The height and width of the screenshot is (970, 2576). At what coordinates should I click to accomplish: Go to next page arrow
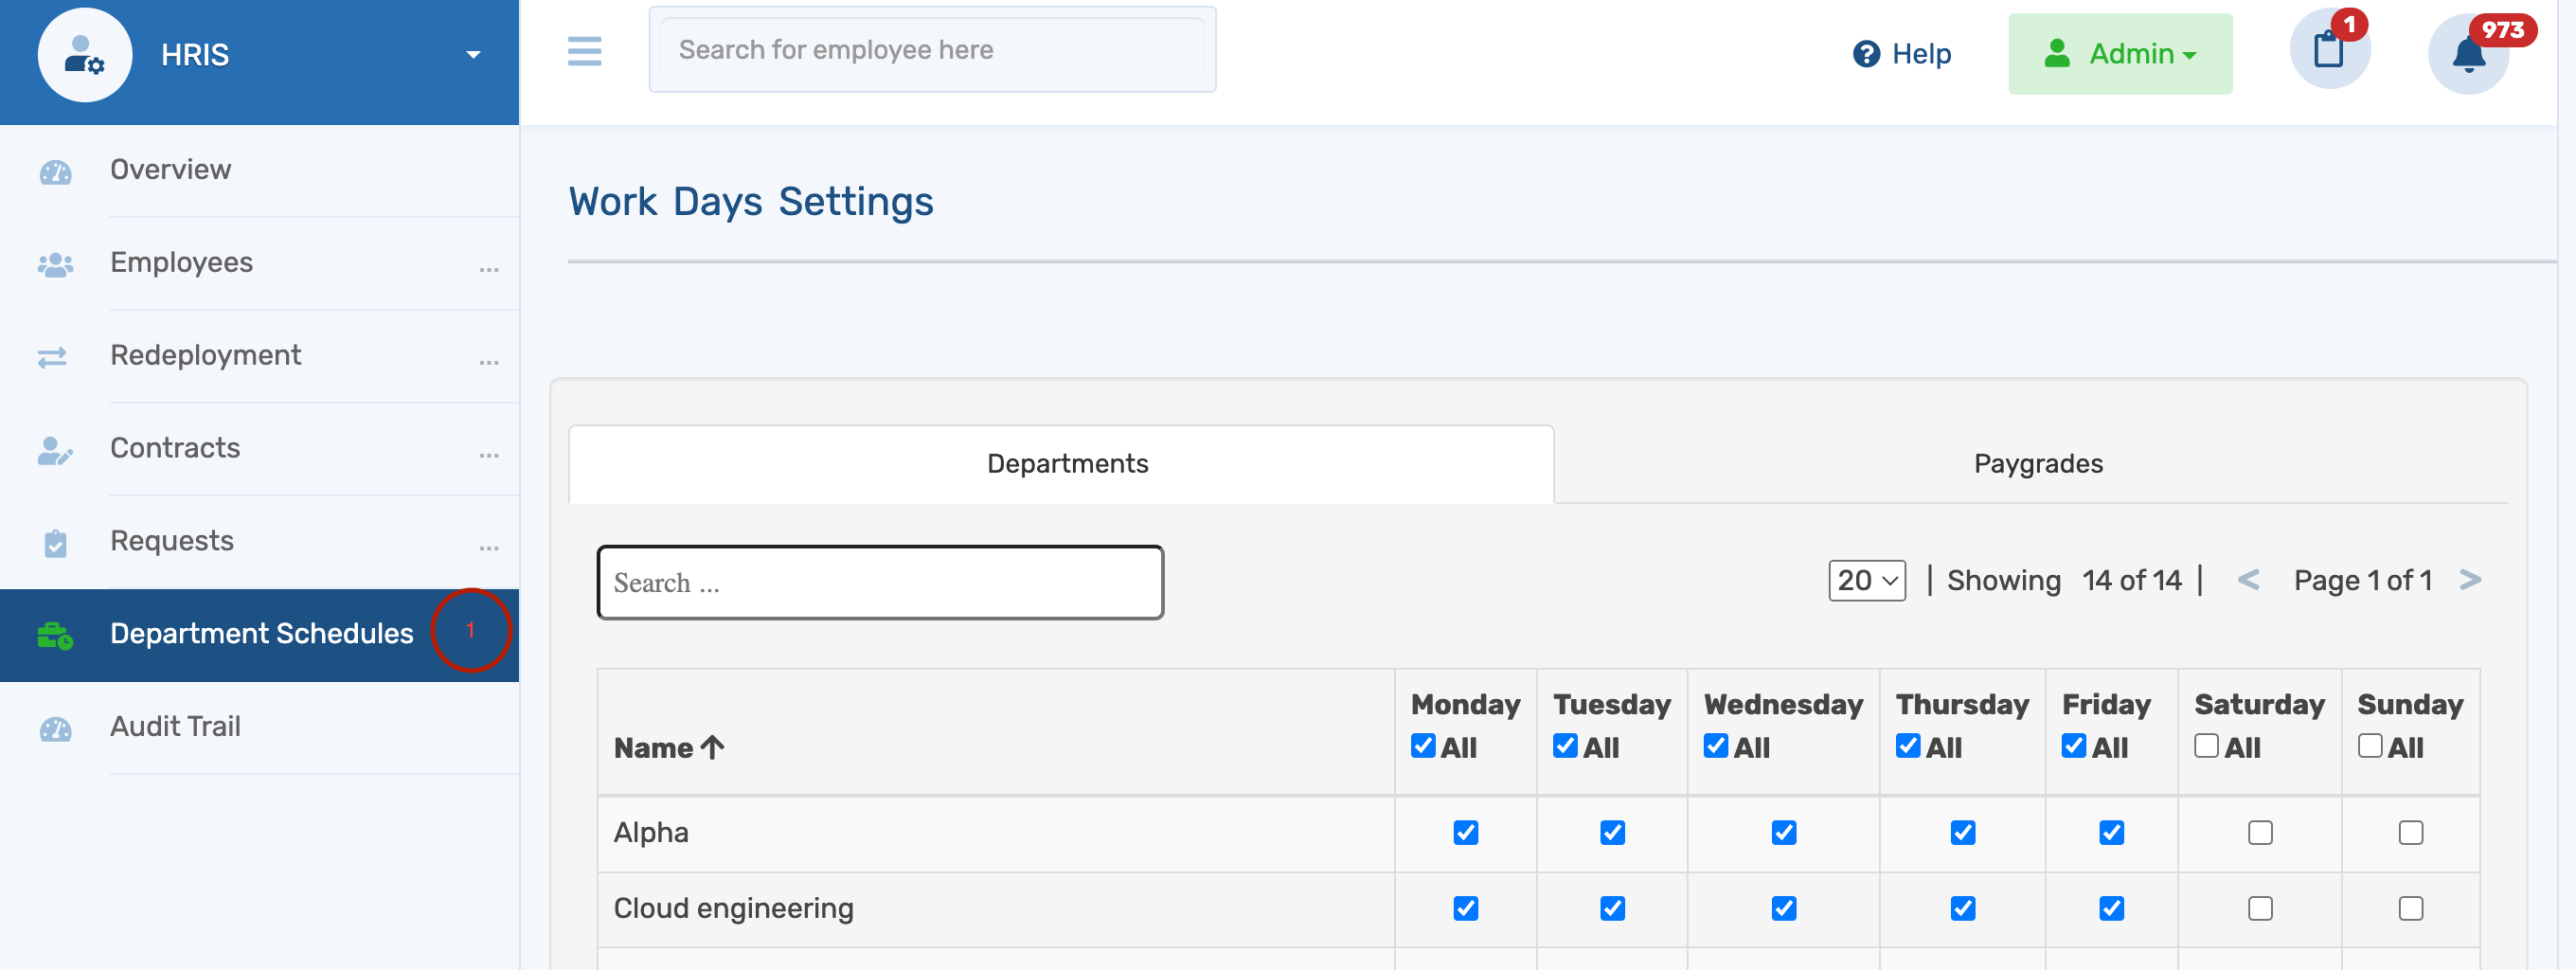pyautogui.click(x=2470, y=580)
